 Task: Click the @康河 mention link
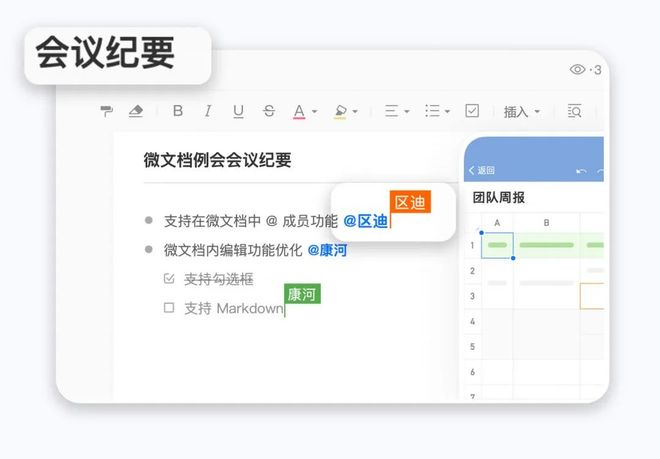pos(327,250)
